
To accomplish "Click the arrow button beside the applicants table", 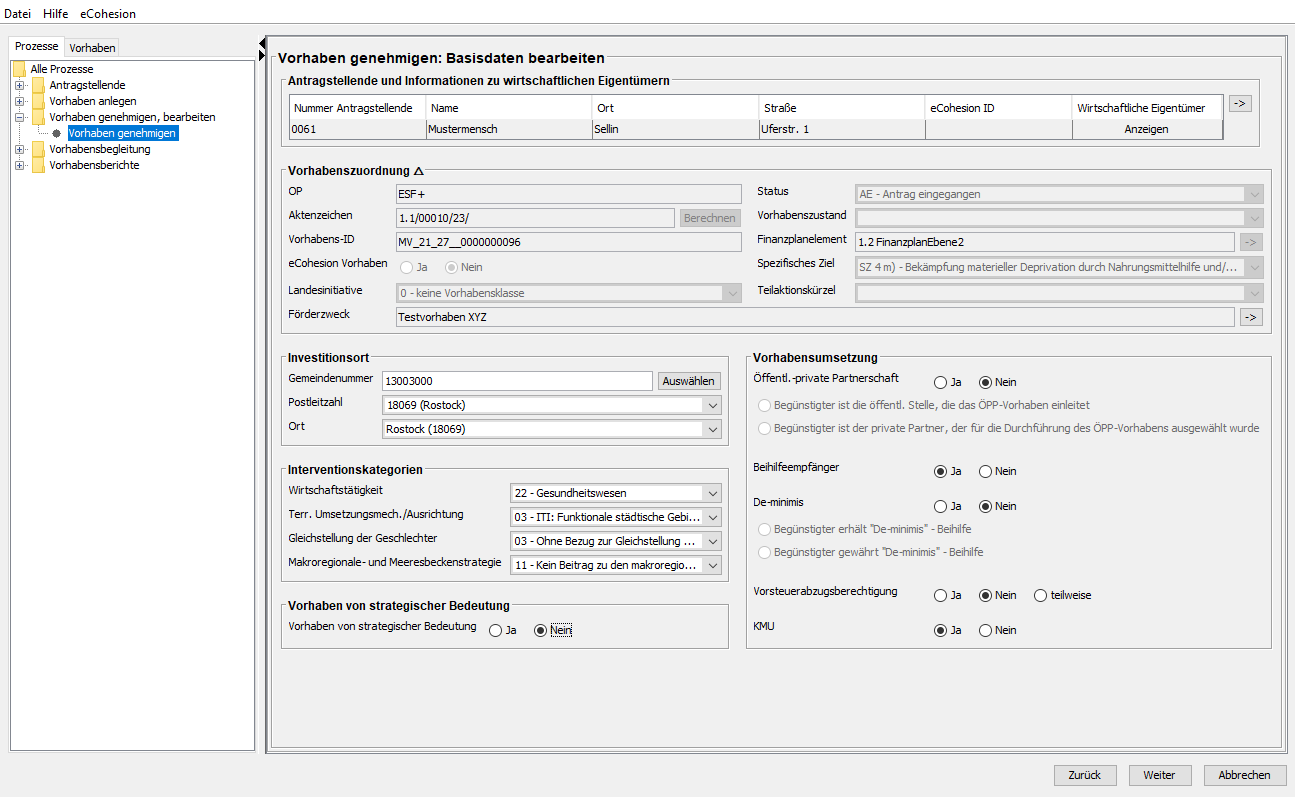I will point(1240,103).
